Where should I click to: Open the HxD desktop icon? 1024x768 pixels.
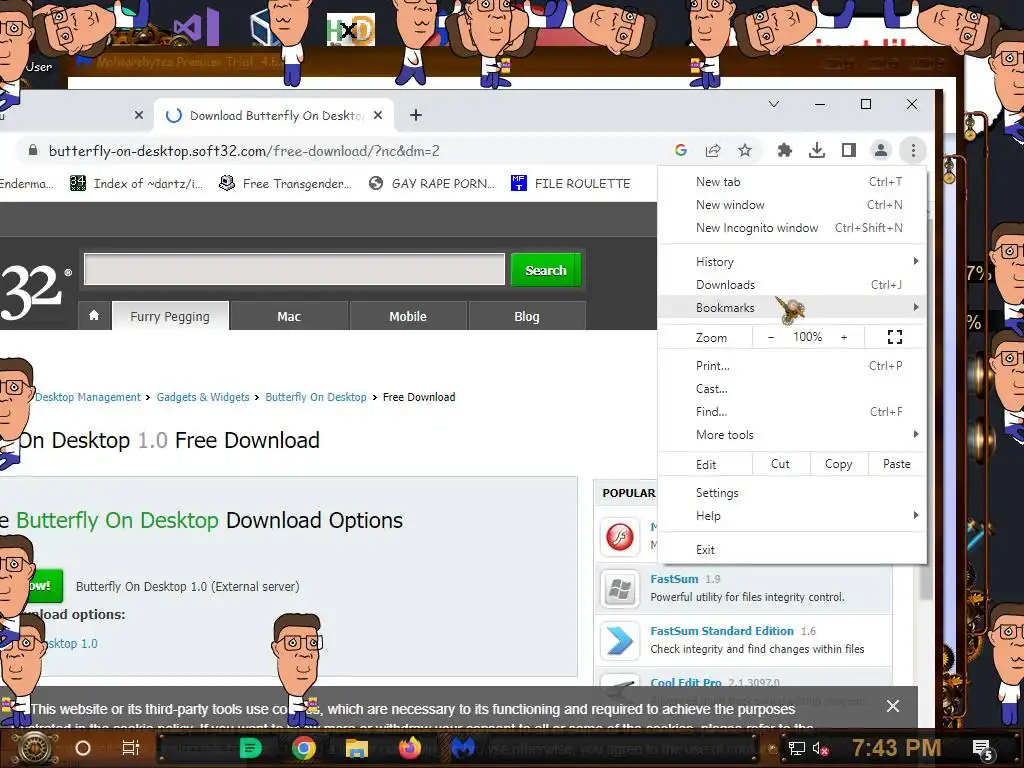[351, 29]
